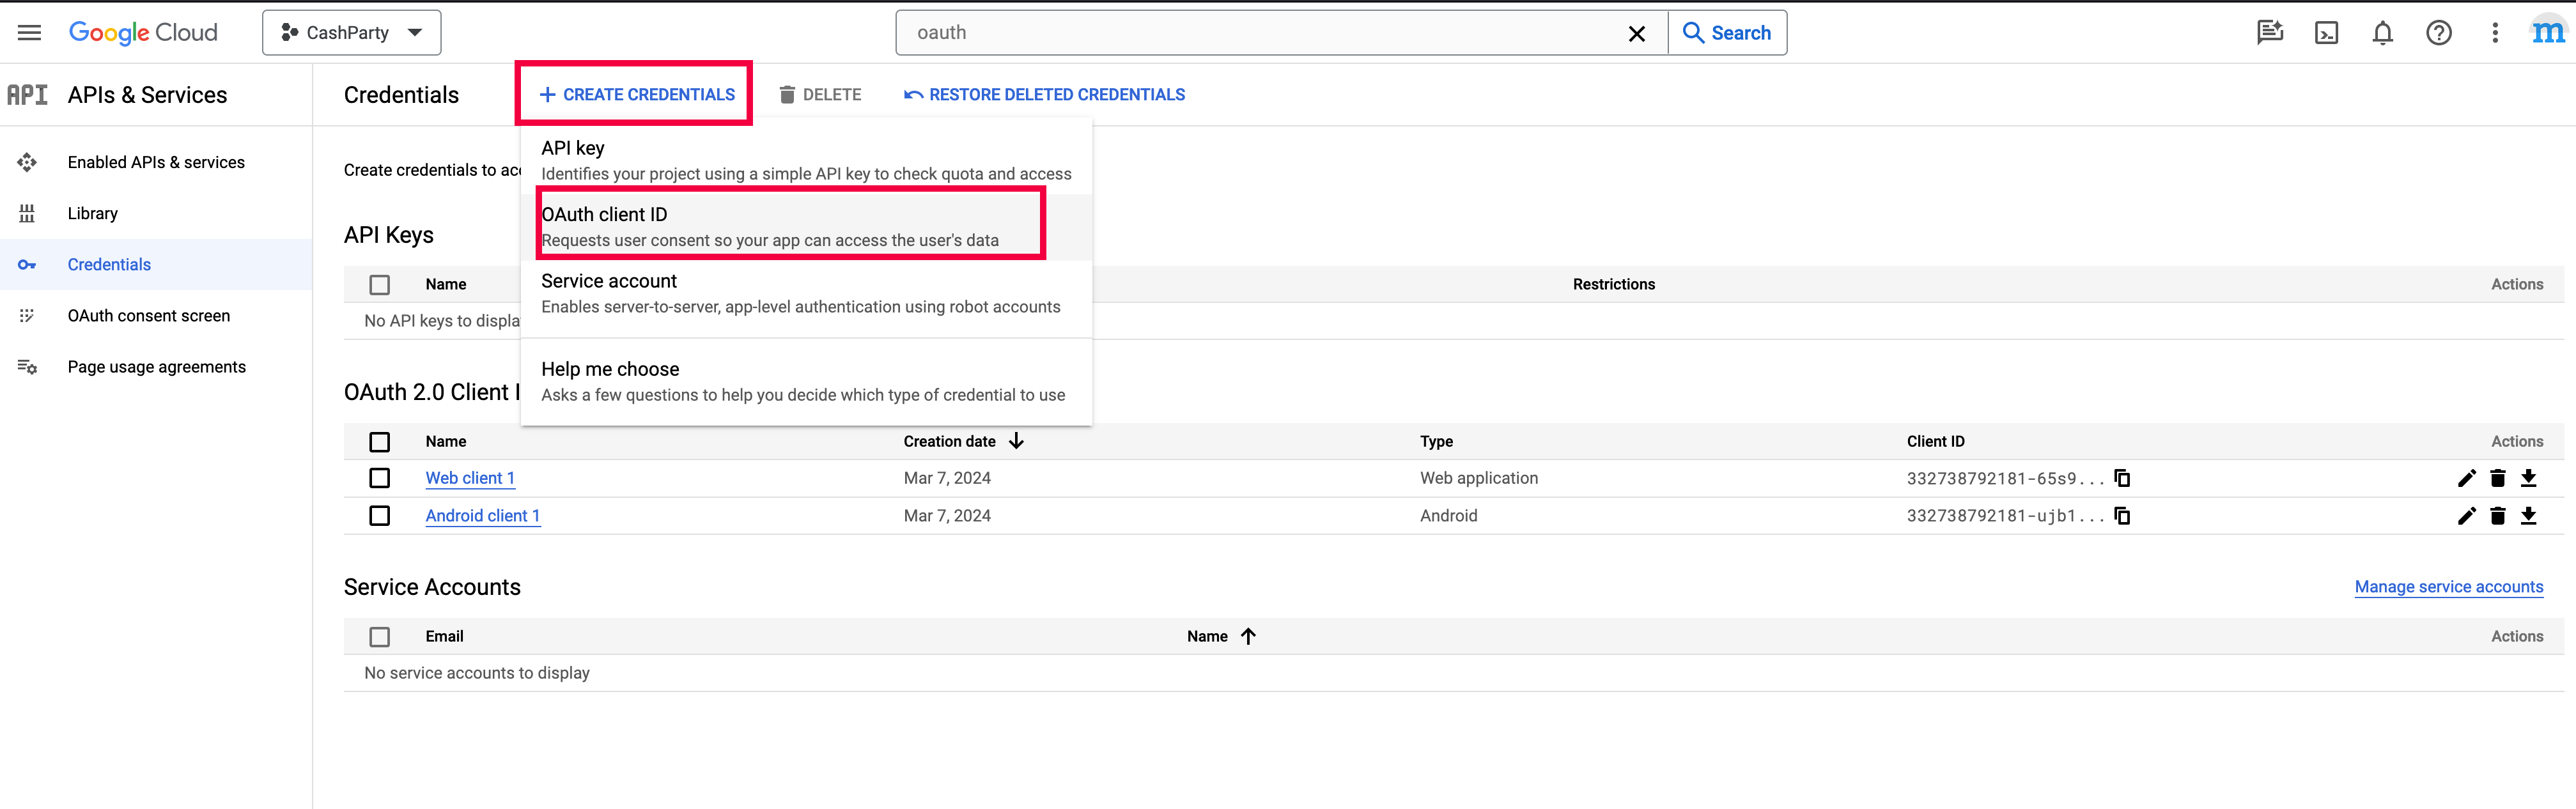The image size is (2576, 809).
Task: Click the Service Accounts heading
Action: 432,587
